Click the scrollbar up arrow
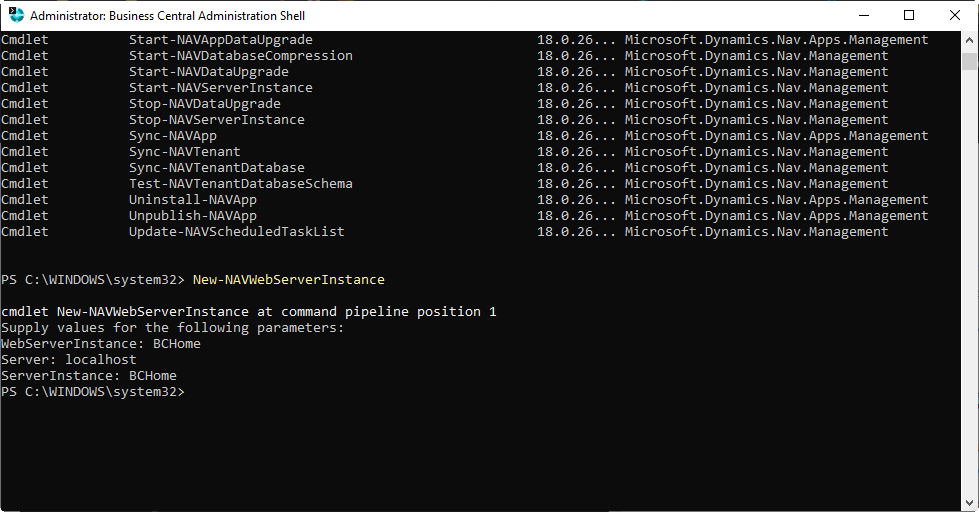The image size is (979, 512). point(970,40)
